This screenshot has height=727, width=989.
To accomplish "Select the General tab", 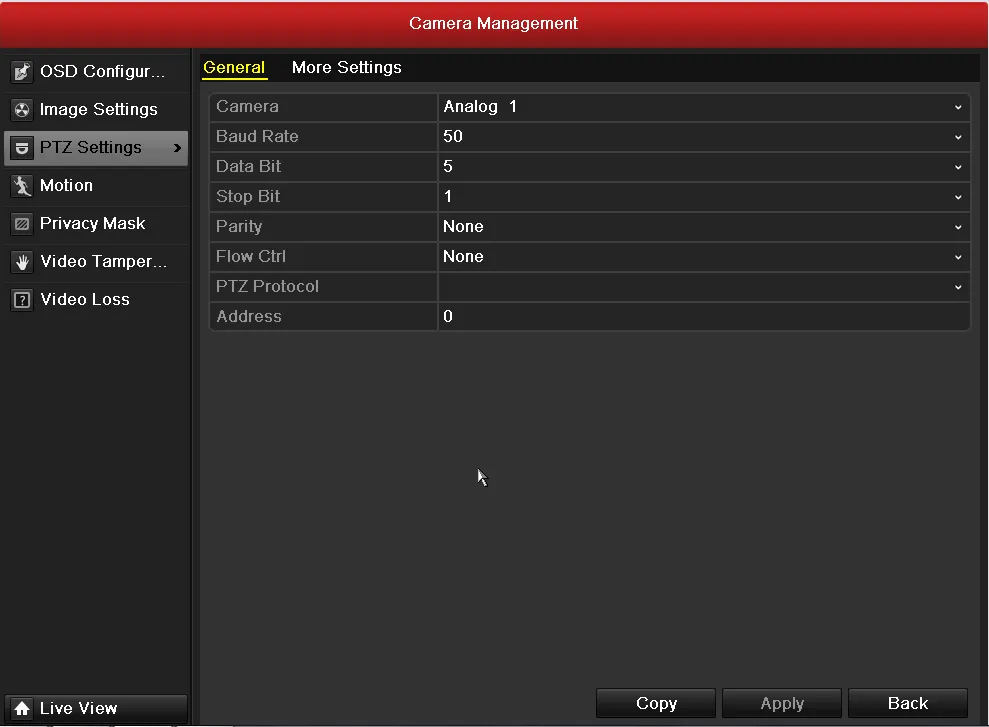I will pos(234,68).
